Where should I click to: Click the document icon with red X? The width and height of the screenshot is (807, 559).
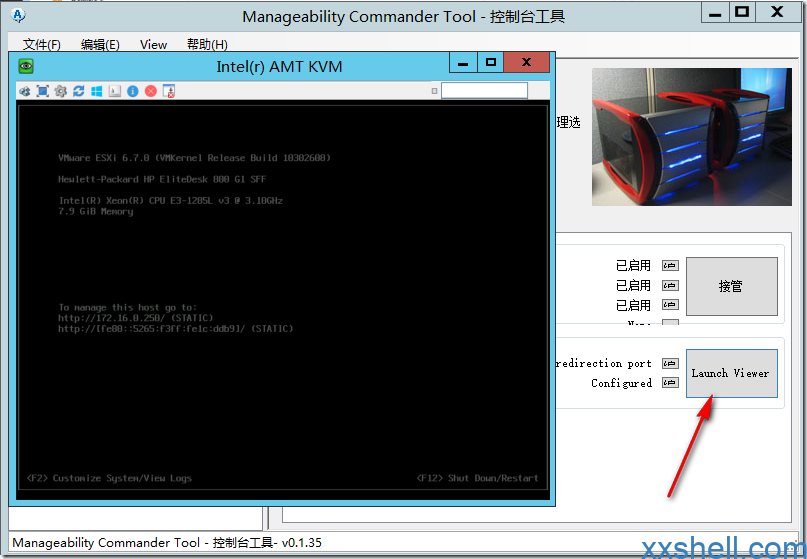click(169, 91)
